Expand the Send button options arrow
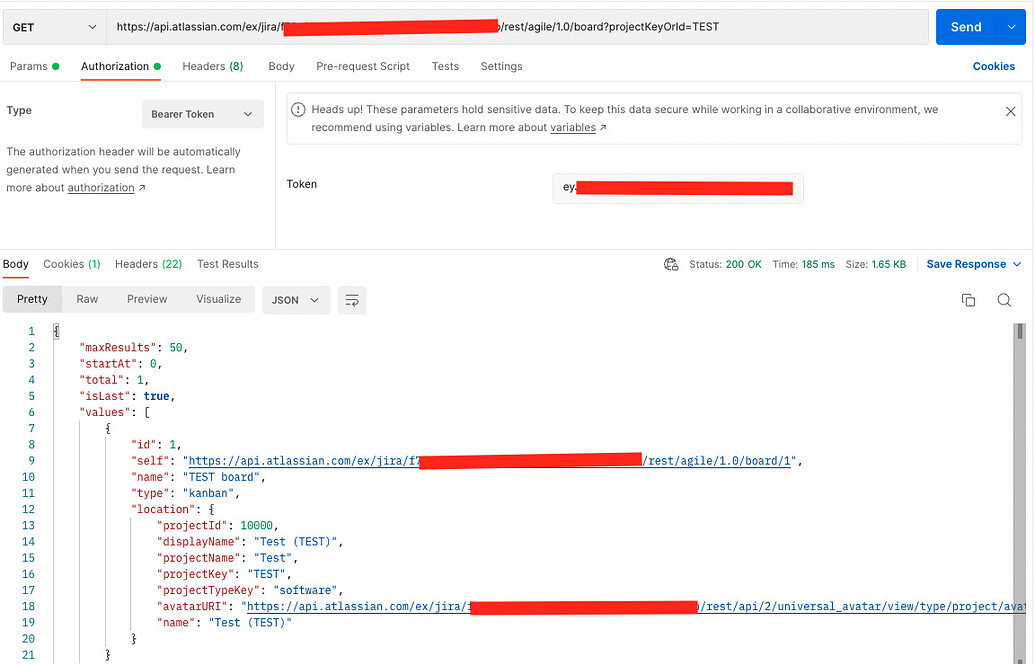1035x664 pixels. [1011, 27]
